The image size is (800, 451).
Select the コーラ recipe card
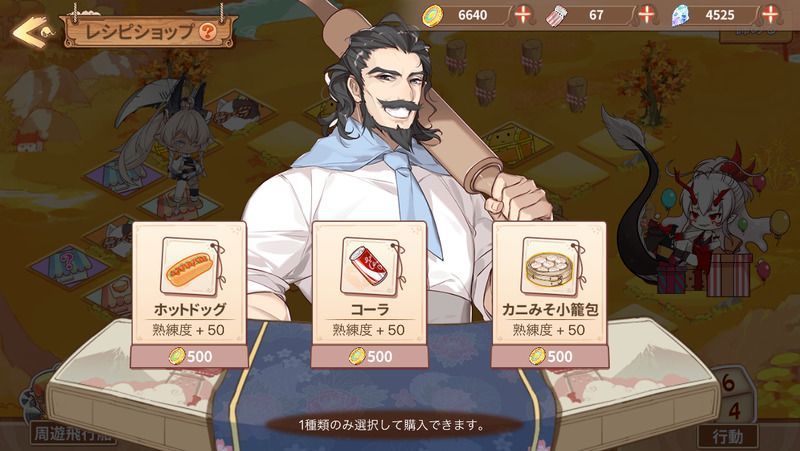pyautogui.click(x=369, y=294)
